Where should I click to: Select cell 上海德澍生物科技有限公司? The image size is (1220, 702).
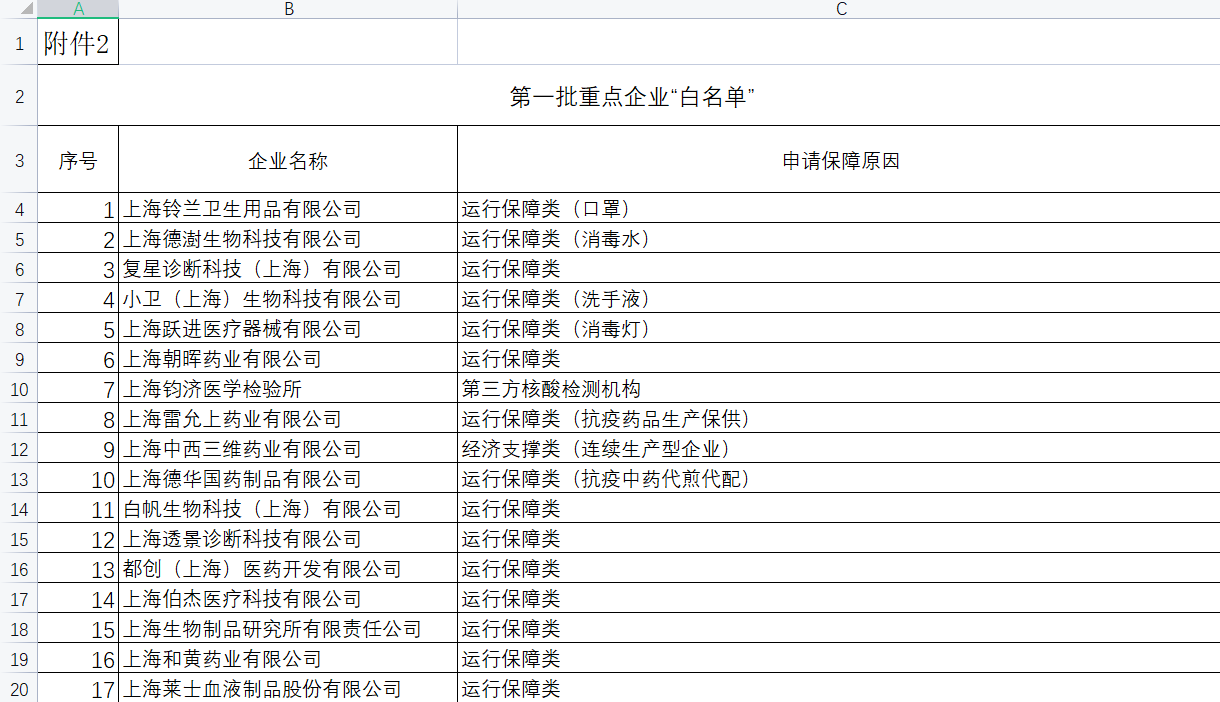pos(288,239)
